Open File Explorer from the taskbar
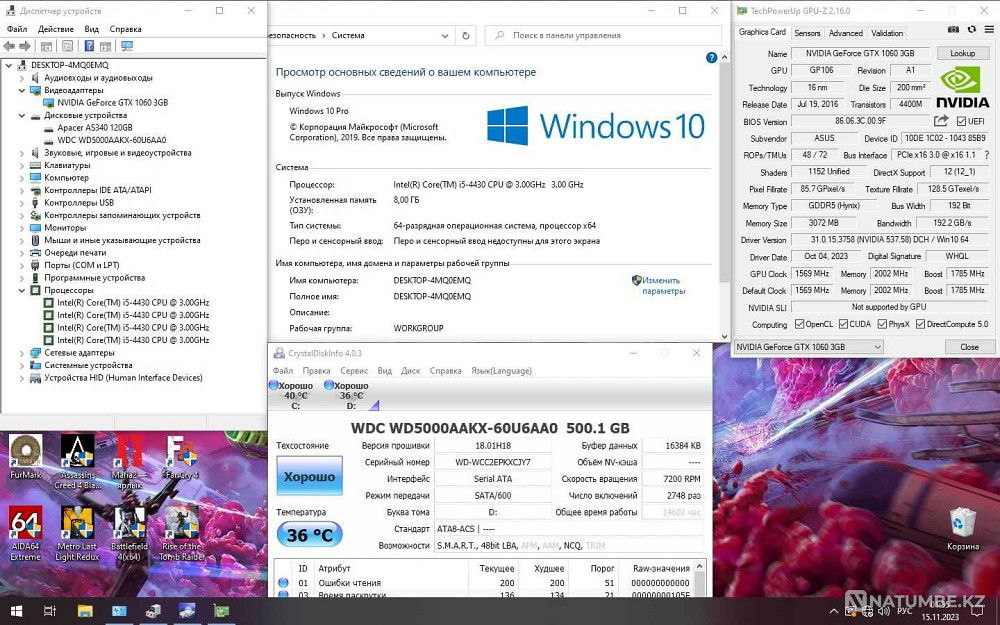The width and height of the screenshot is (1000, 625). click(85, 610)
